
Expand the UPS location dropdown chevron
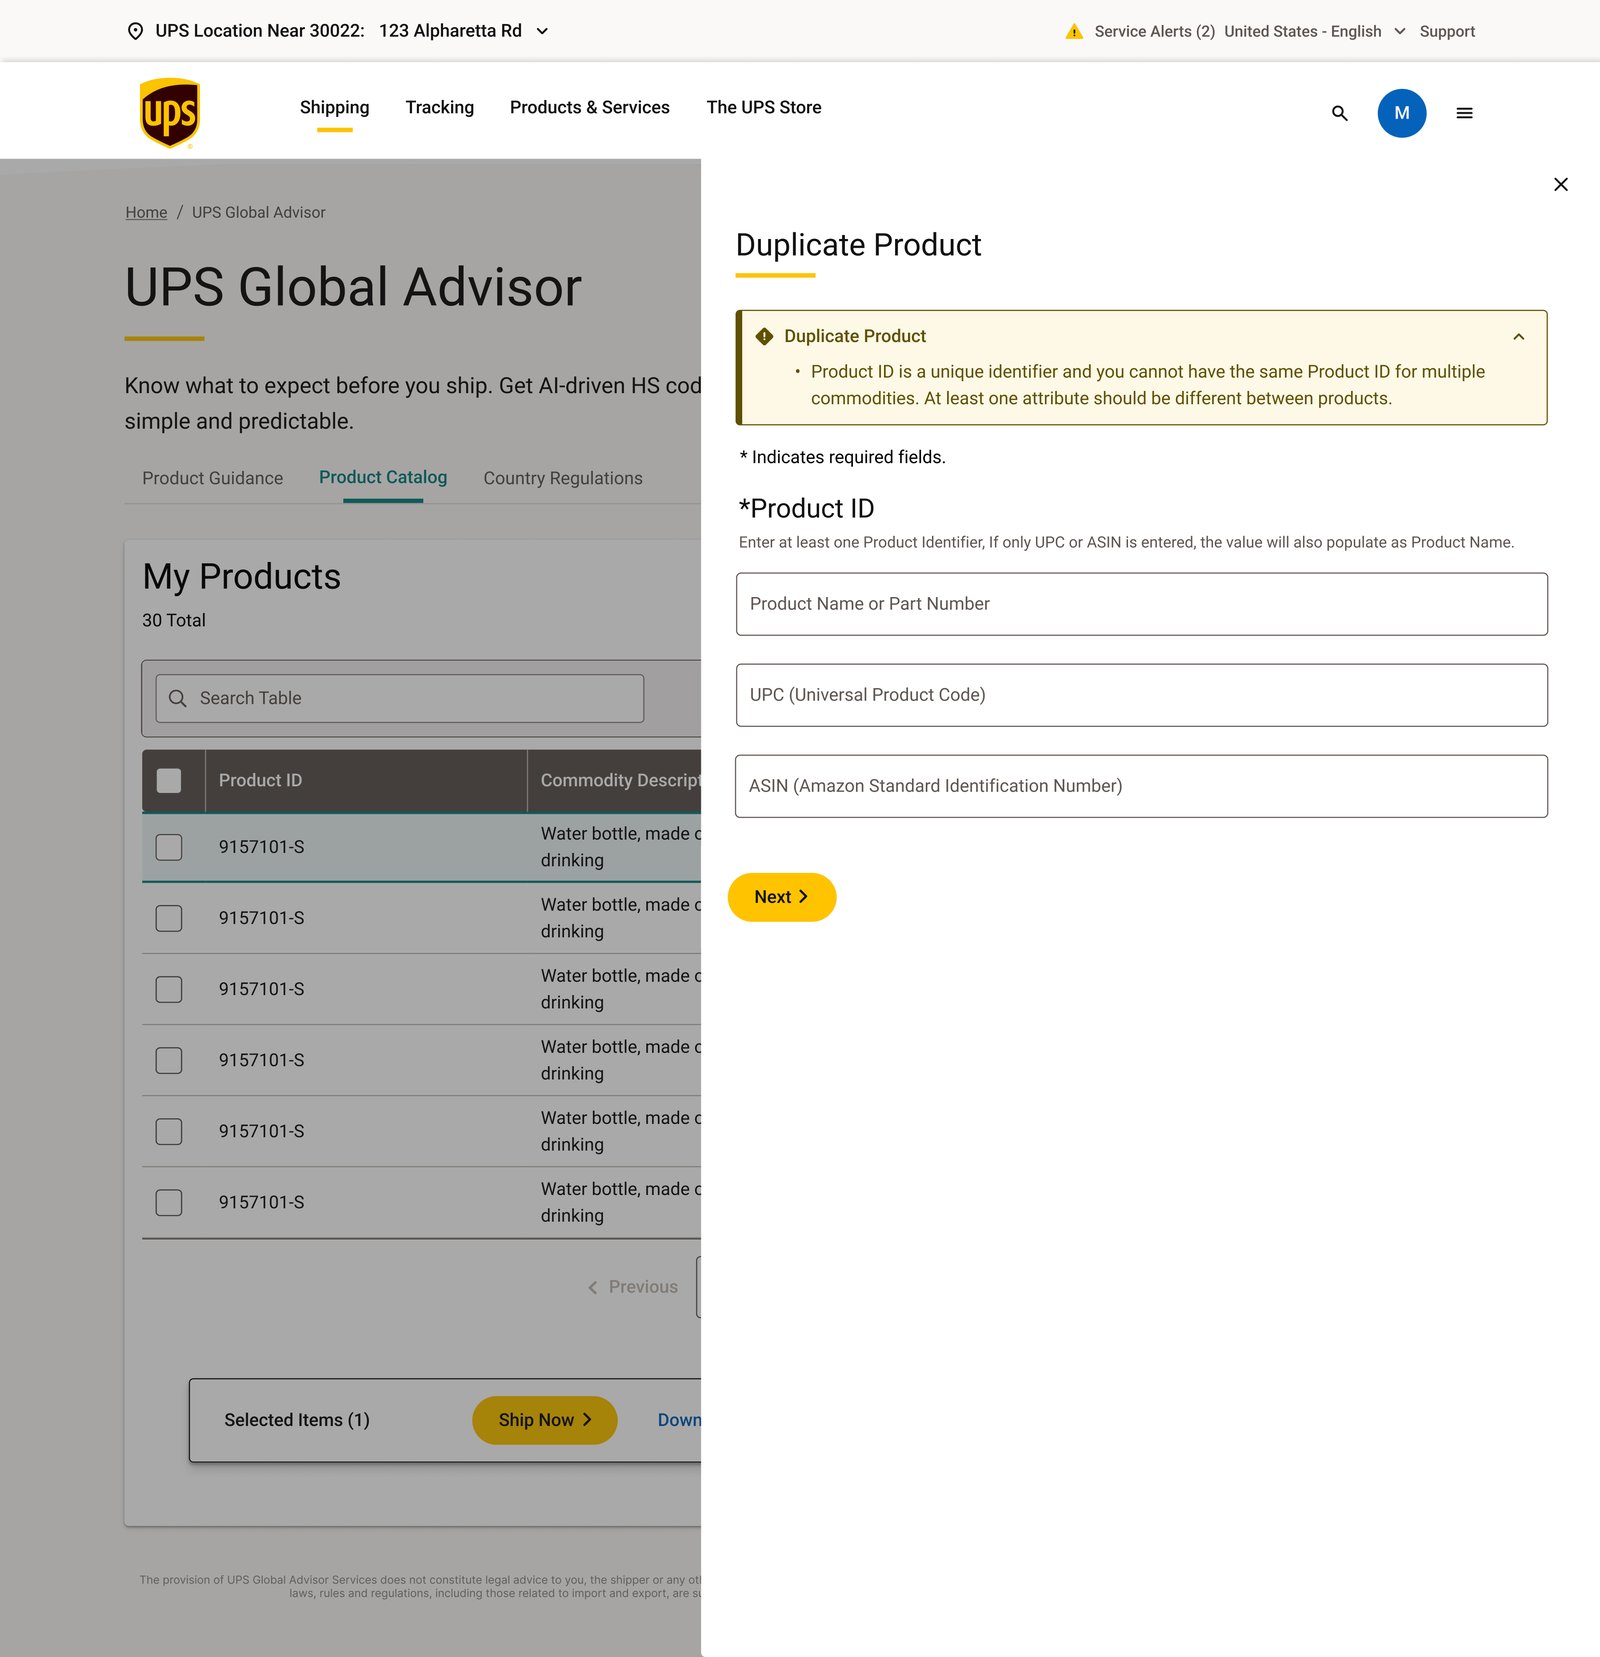542,31
